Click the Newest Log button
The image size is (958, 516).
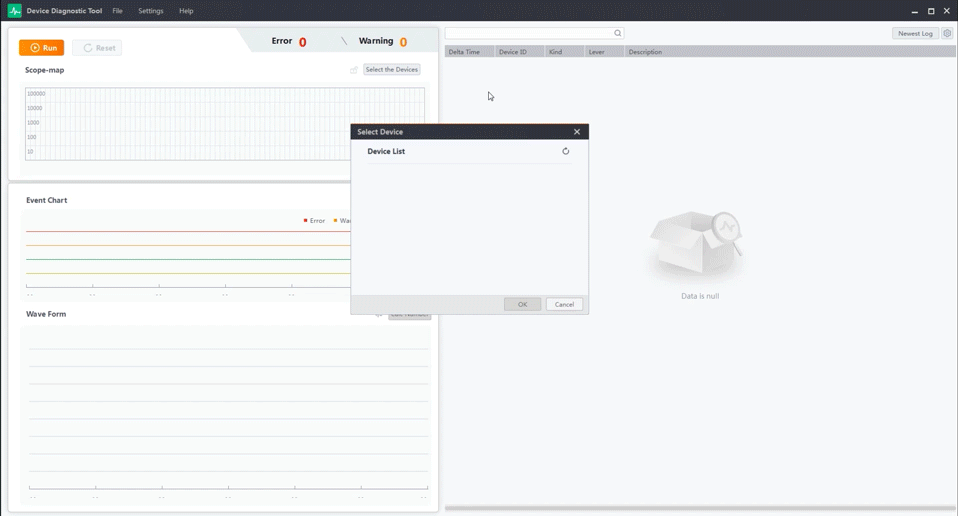point(914,33)
